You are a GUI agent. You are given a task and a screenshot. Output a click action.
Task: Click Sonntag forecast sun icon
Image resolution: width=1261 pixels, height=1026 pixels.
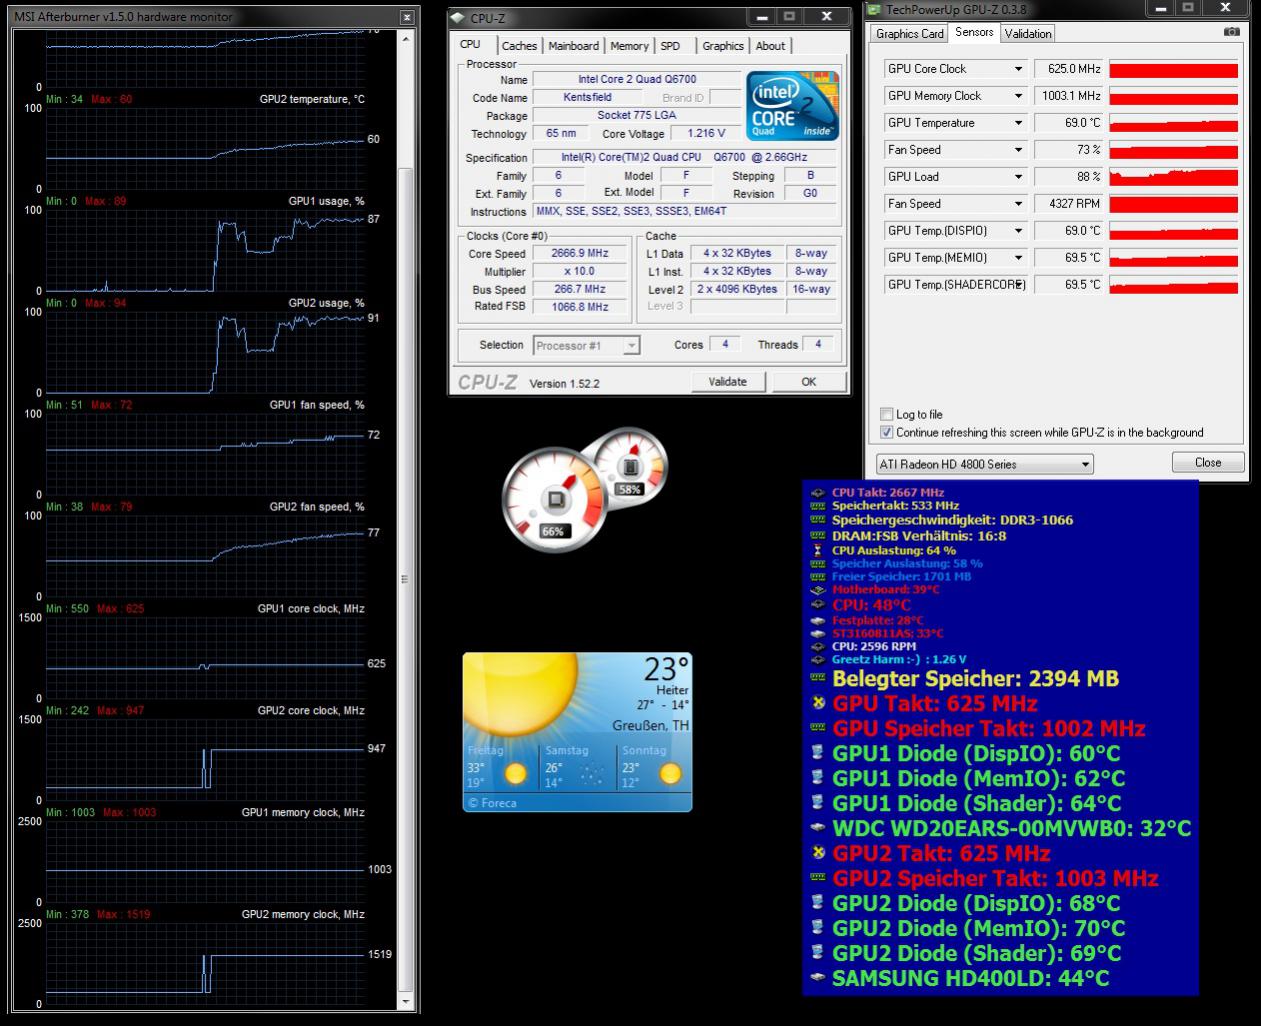coord(670,773)
